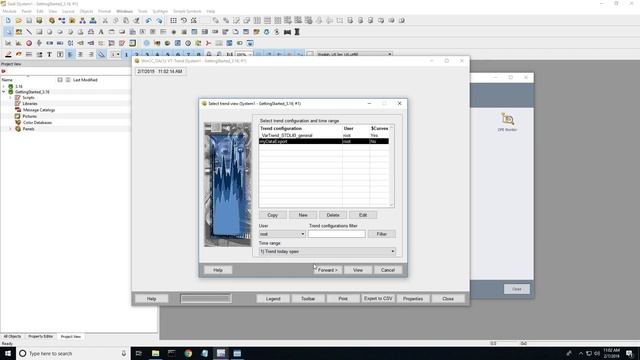Click the Windows search box

click(x=73, y=353)
